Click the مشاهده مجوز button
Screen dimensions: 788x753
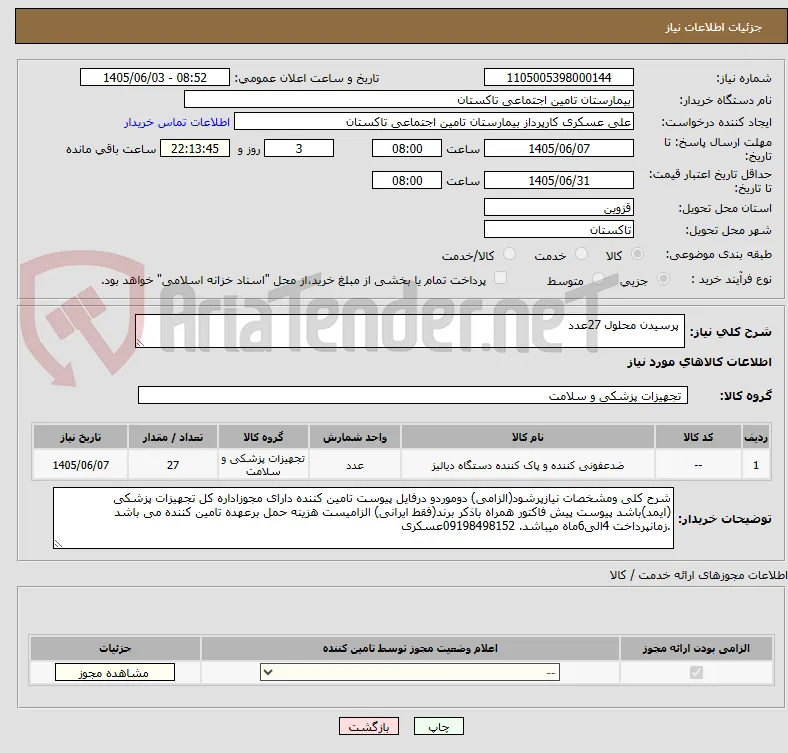click(x=115, y=673)
